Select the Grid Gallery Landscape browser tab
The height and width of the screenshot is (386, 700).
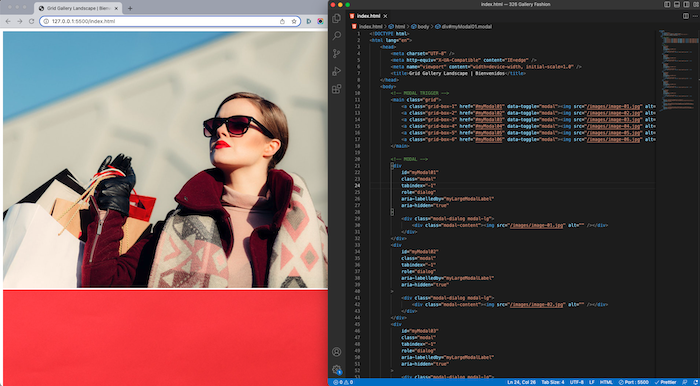pyautogui.click(x=79, y=8)
